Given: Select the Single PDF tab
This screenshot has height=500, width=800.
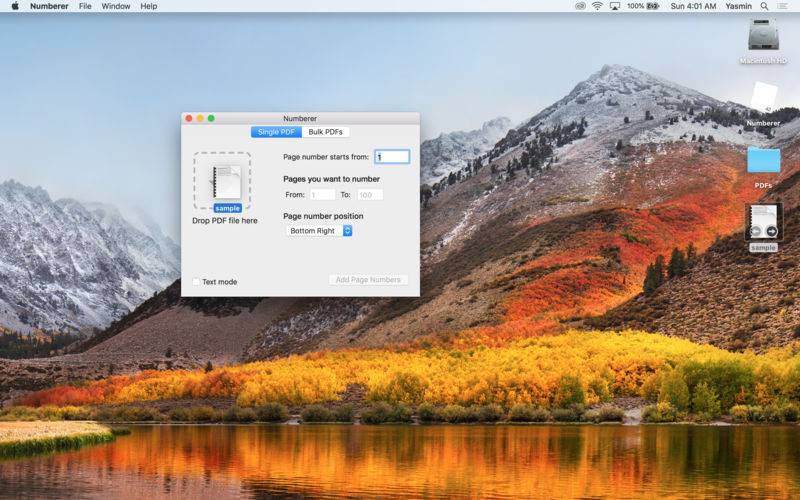Looking at the screenshot, I should [x=276, y=132].
